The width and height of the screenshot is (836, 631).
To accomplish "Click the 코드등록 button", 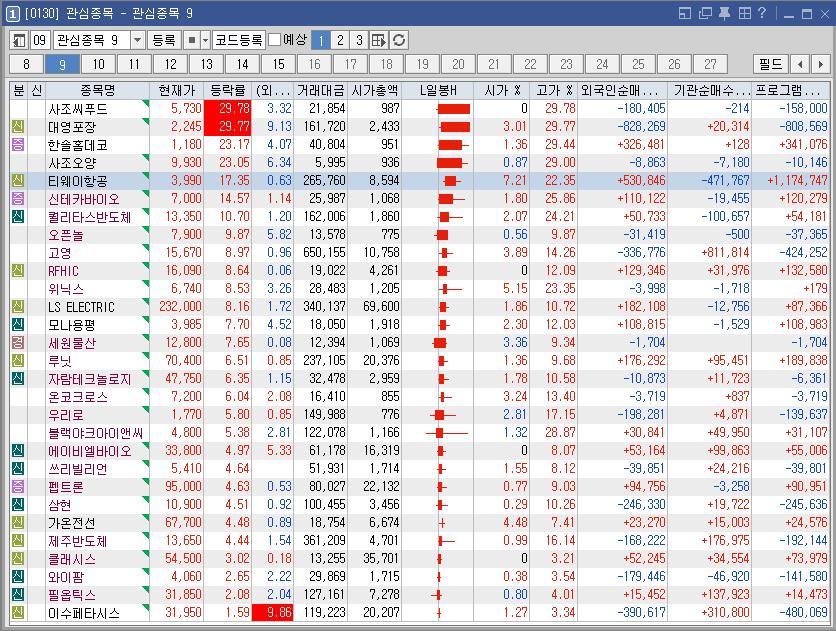I will click(x=238, y=41).
